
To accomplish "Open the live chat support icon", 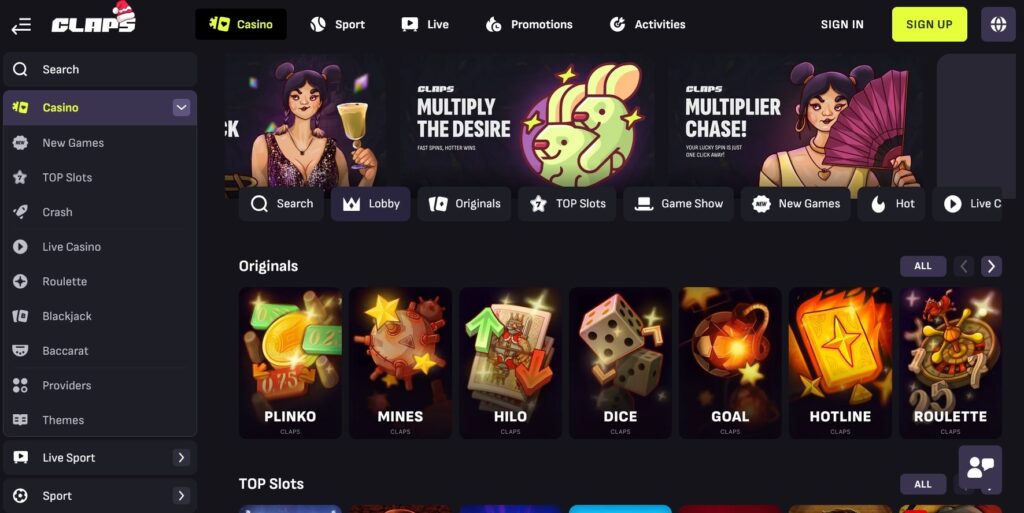I will pos(980,467).
